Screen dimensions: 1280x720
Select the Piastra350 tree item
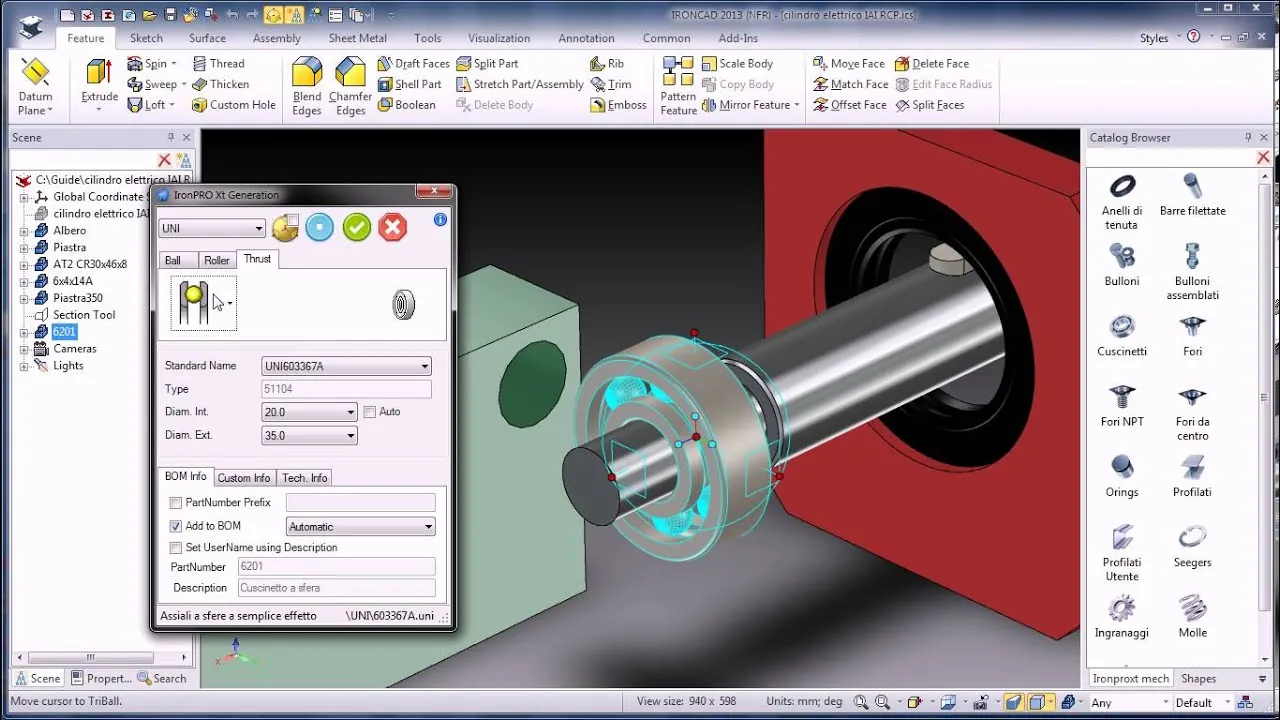coord(78,298)
